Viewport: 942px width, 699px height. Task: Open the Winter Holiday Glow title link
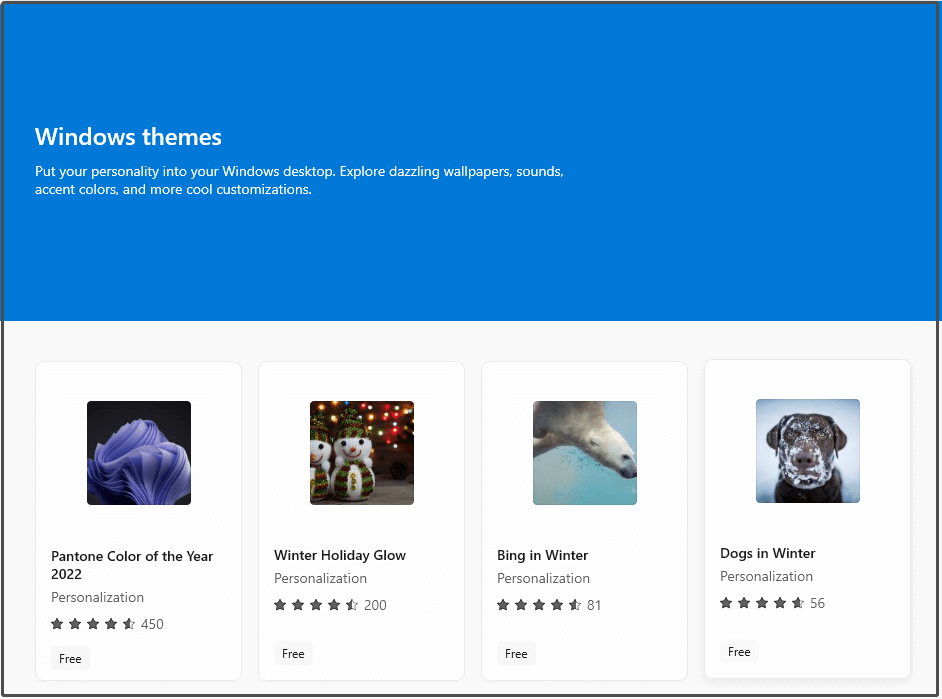340,555
